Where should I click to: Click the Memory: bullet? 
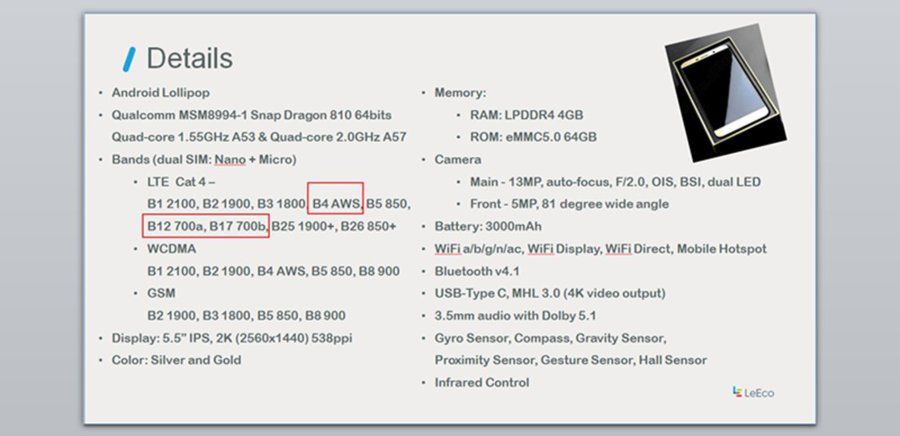[460, 92]
